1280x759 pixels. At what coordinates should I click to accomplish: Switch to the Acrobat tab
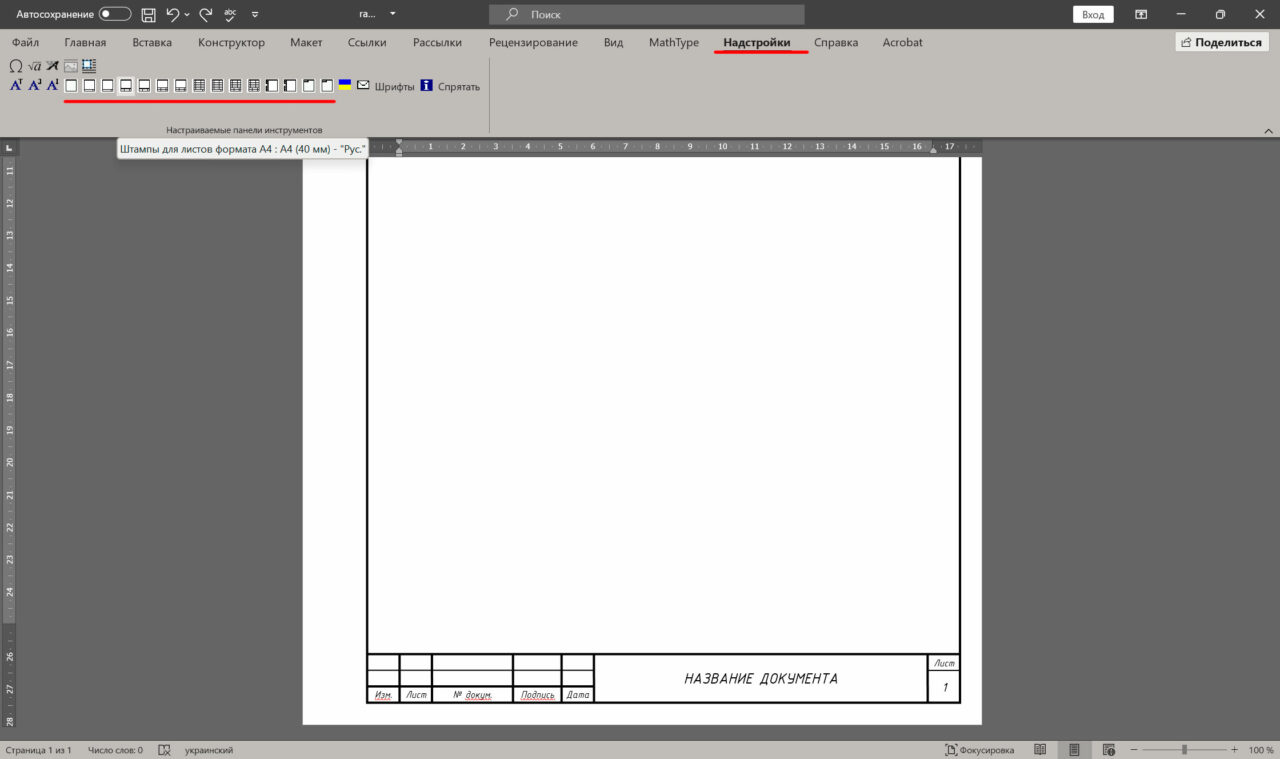coord(902,43)
